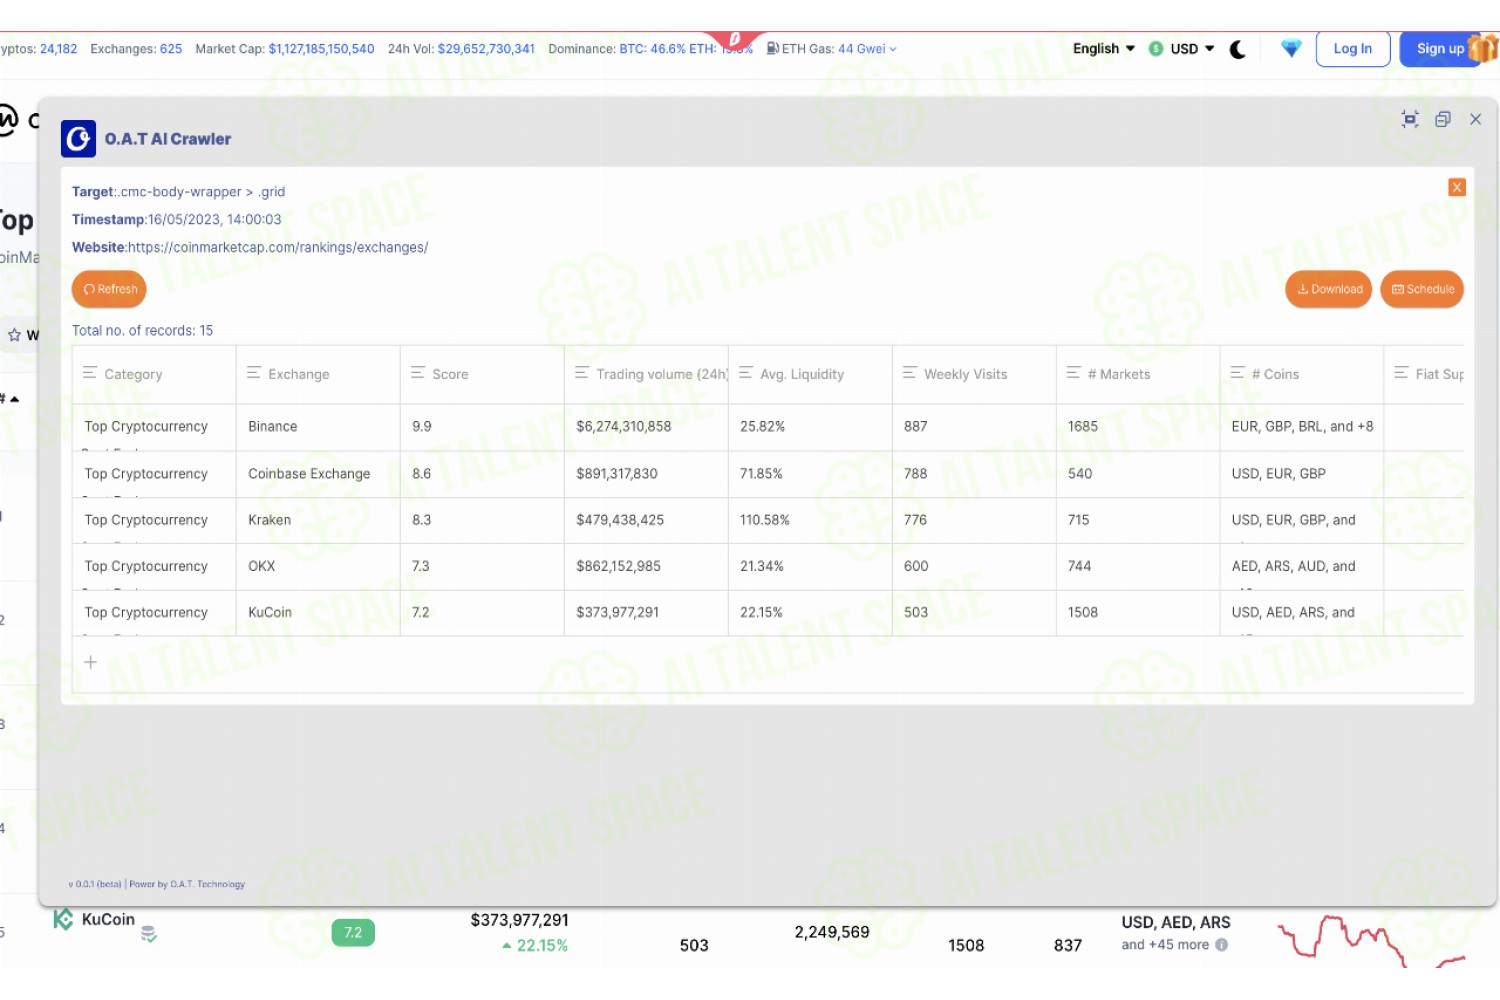Select the OKX cell
This screenshot has height=1000, width=1500.
click(318, 566)
